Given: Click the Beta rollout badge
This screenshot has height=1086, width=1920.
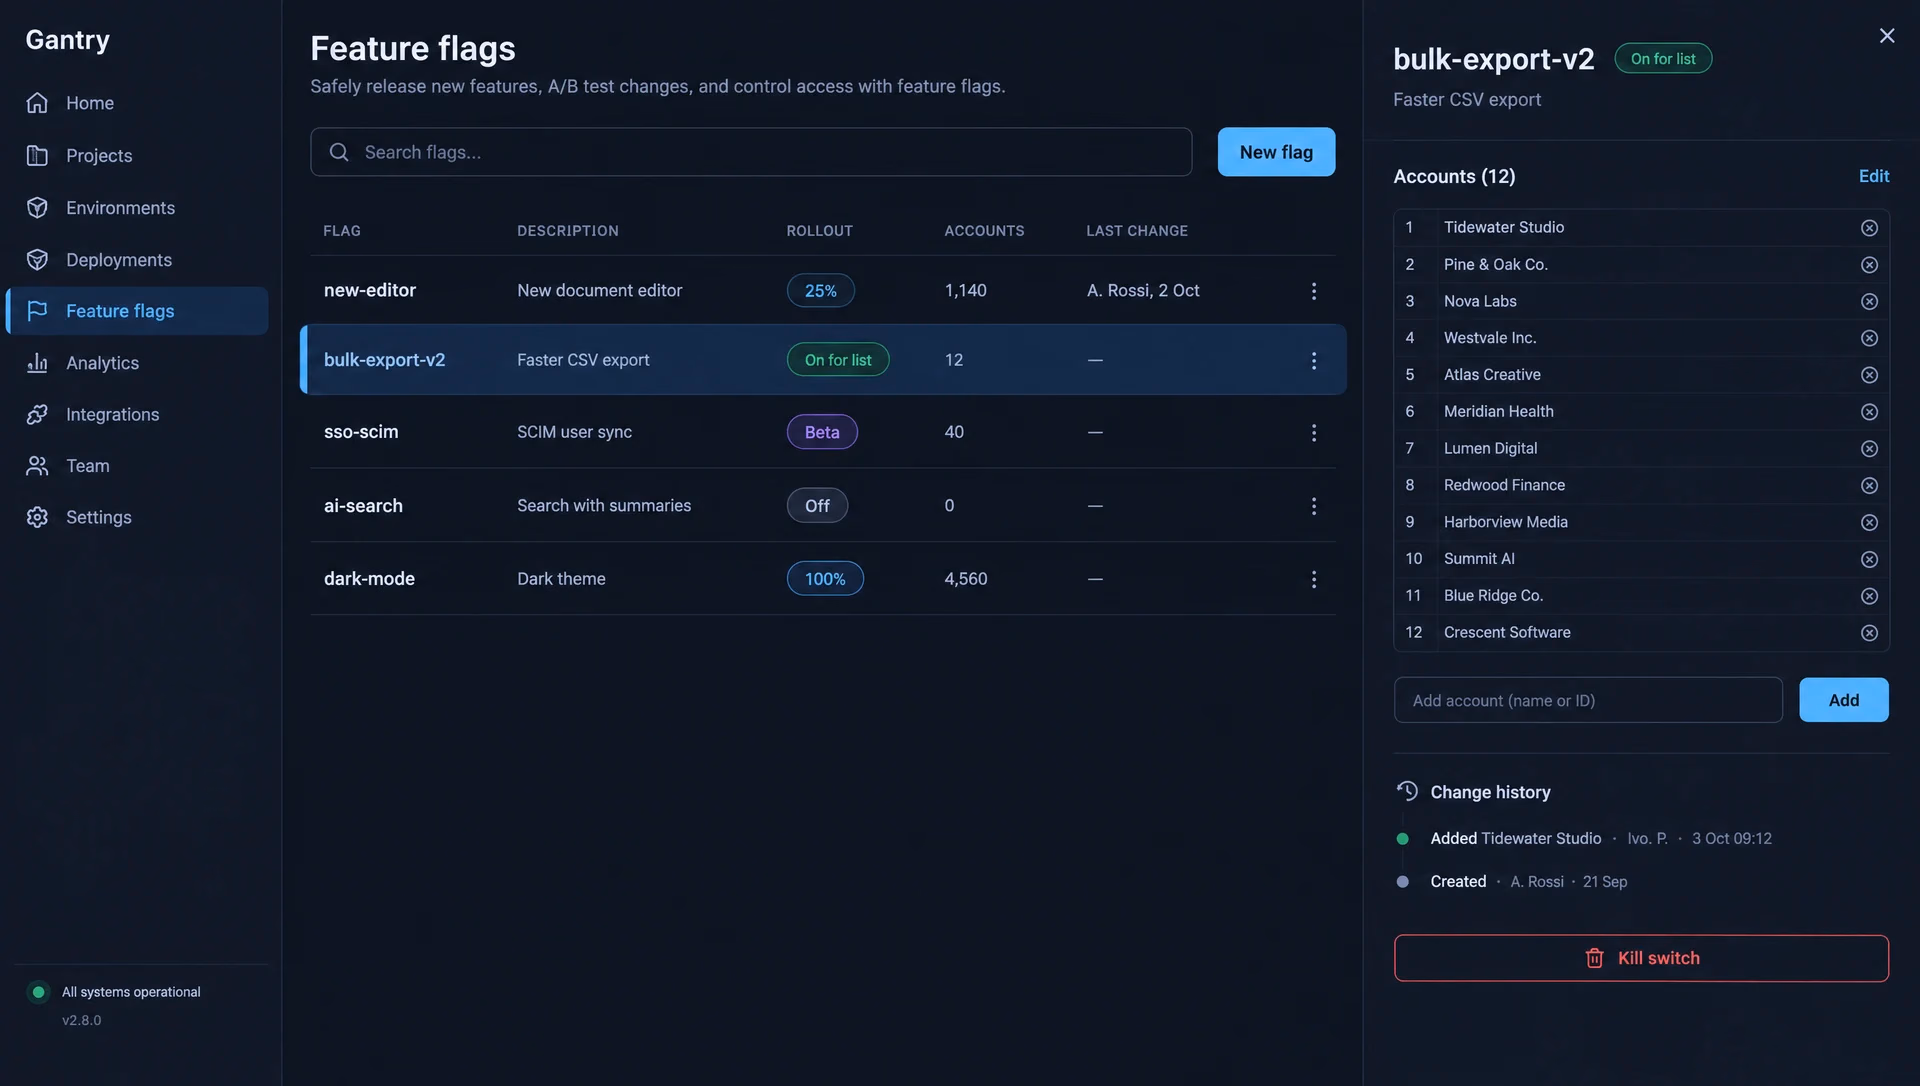Looking at the screenshot, I should tap(822, 432).
